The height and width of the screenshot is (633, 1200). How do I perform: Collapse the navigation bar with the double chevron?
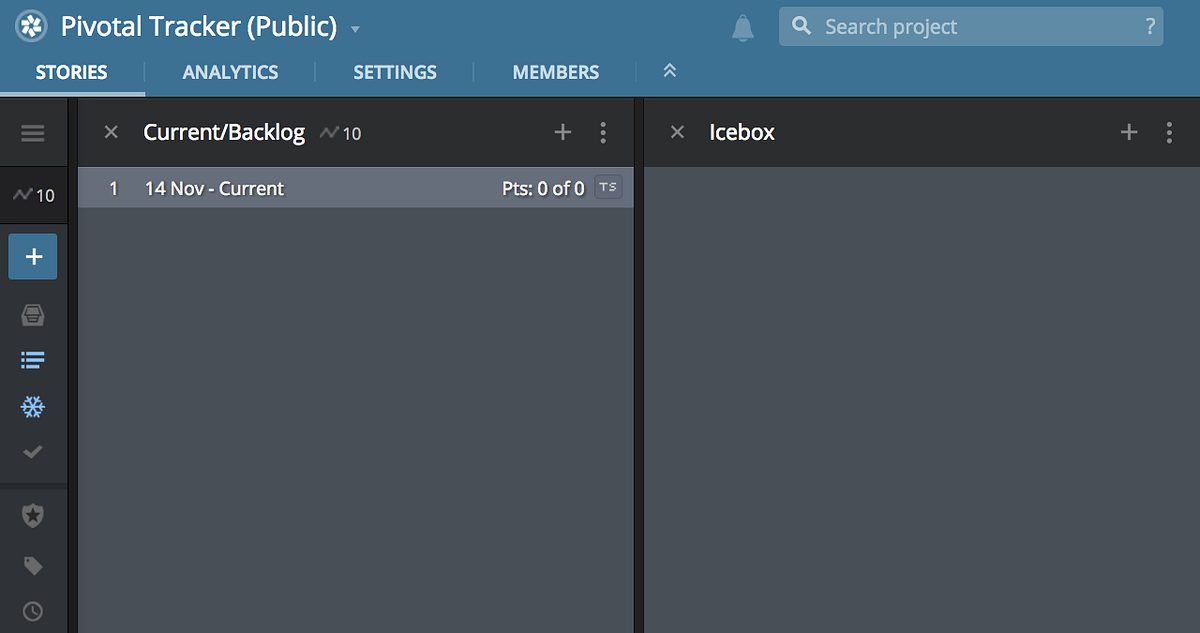click(x=669, y=71)
